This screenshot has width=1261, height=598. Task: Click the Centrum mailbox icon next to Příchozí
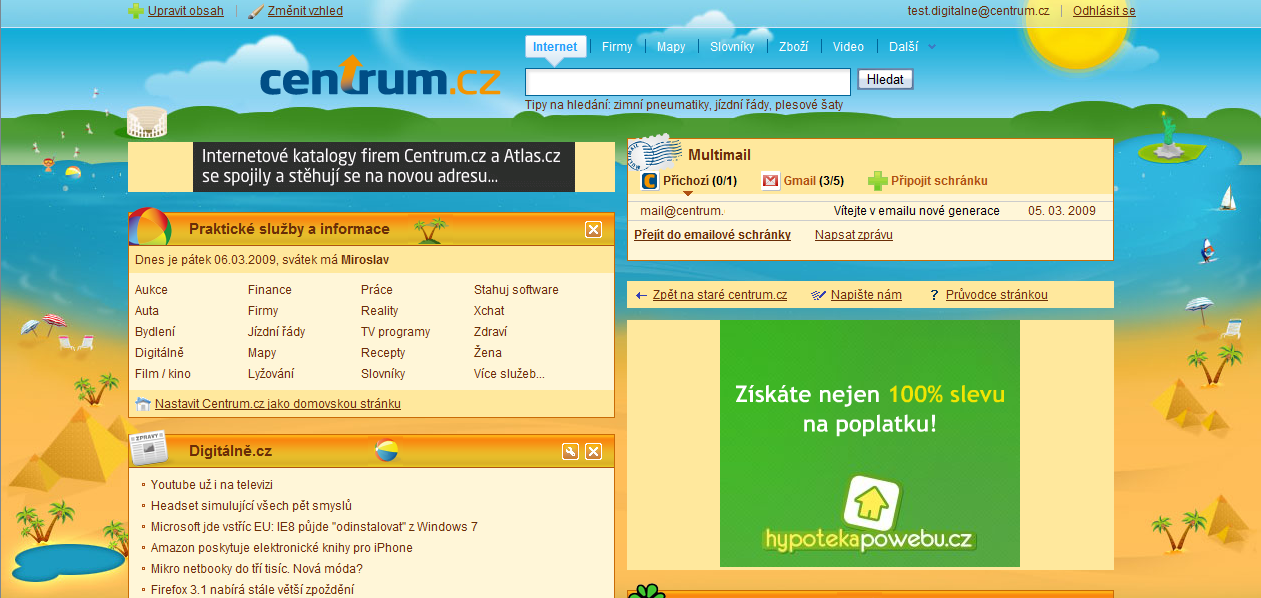point(649,181)
